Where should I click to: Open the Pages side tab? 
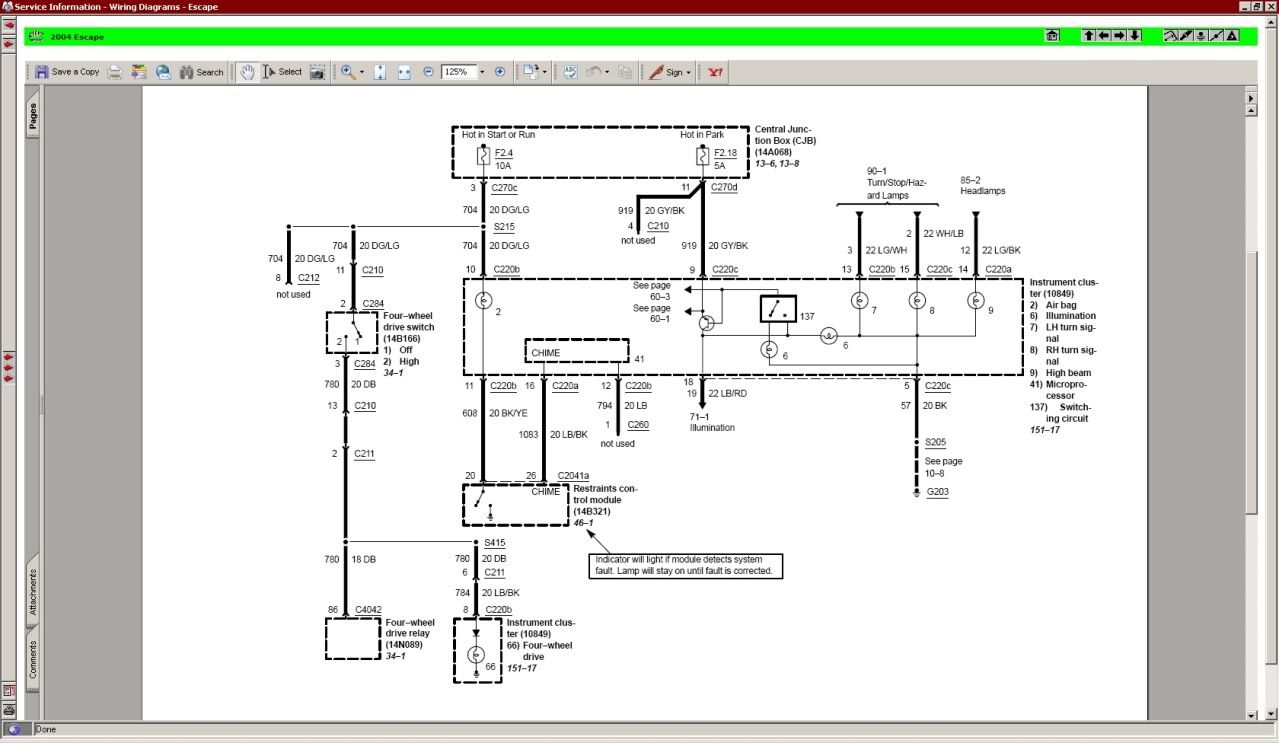click(32, 117)
